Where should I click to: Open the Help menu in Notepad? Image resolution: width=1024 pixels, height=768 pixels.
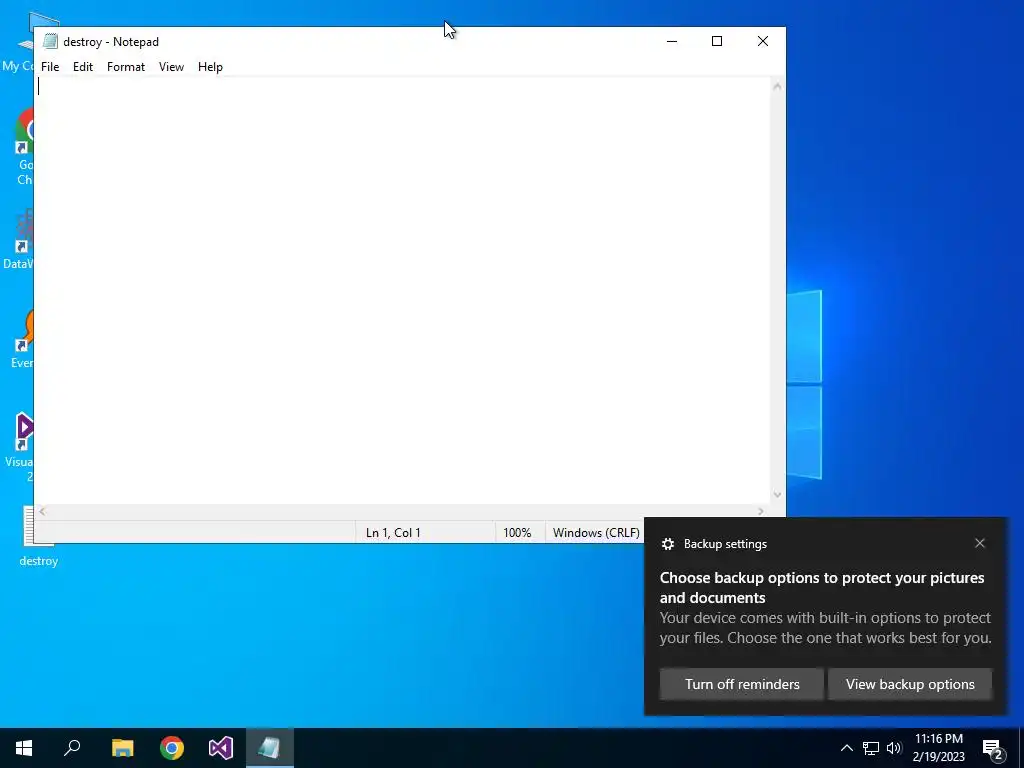pyautogui.click(x=210, y=67)
